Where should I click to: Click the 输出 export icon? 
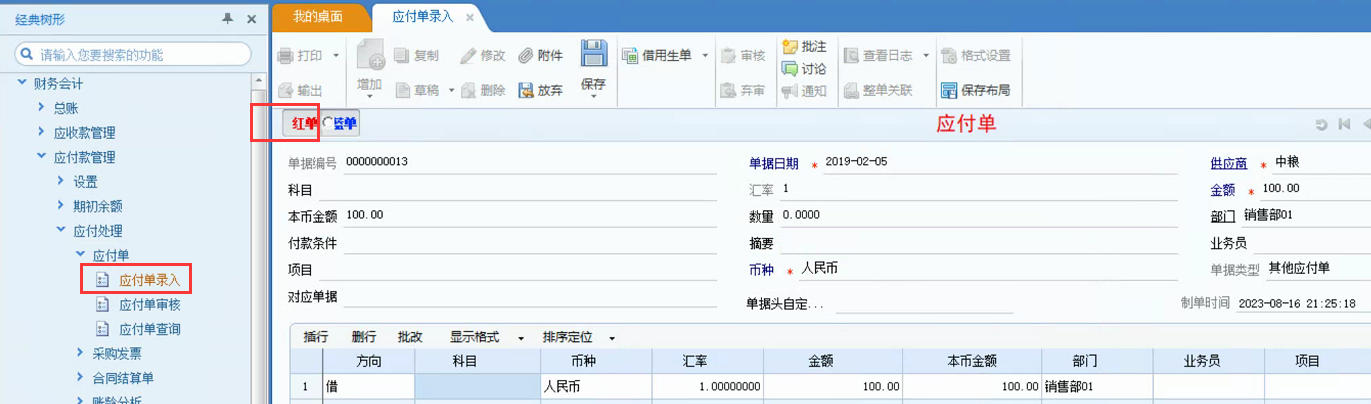[x=285, y=90]
